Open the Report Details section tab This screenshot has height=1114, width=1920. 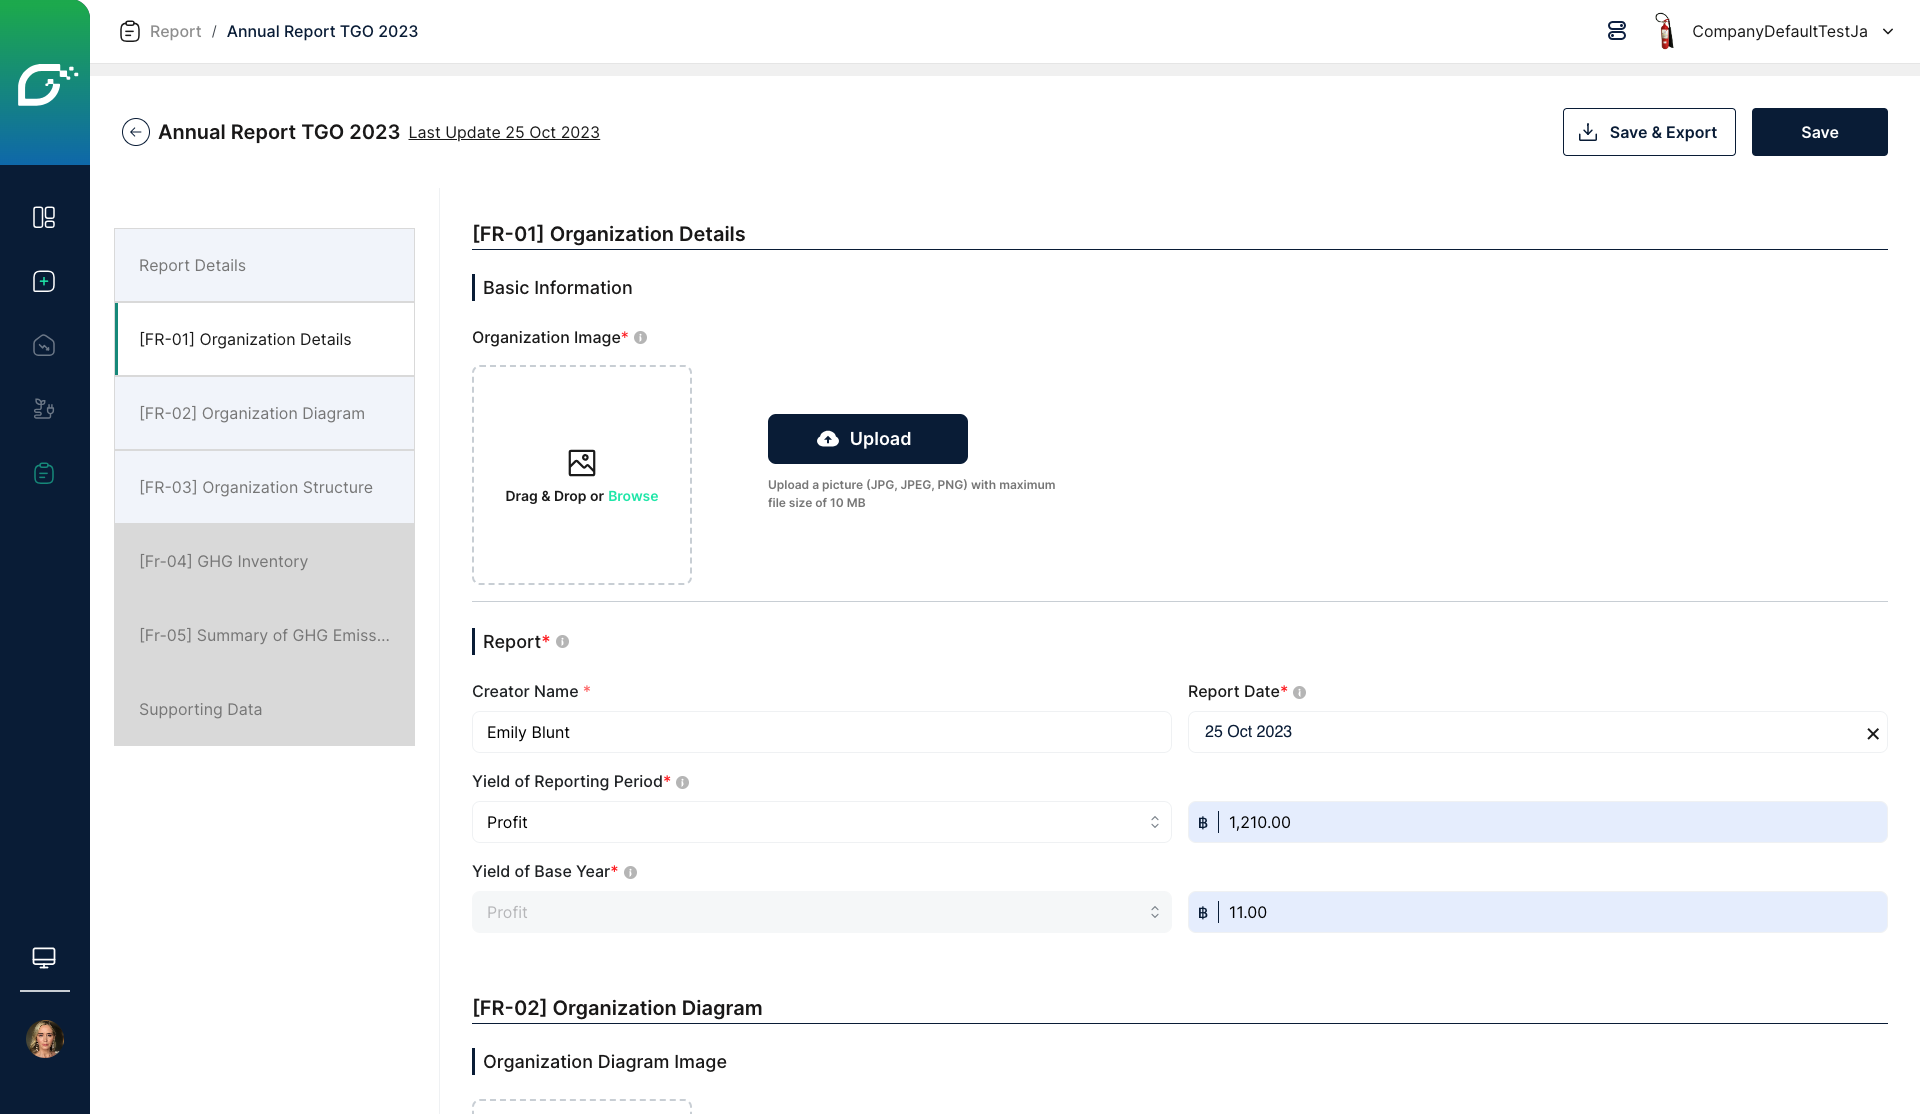tap(265, 265)
